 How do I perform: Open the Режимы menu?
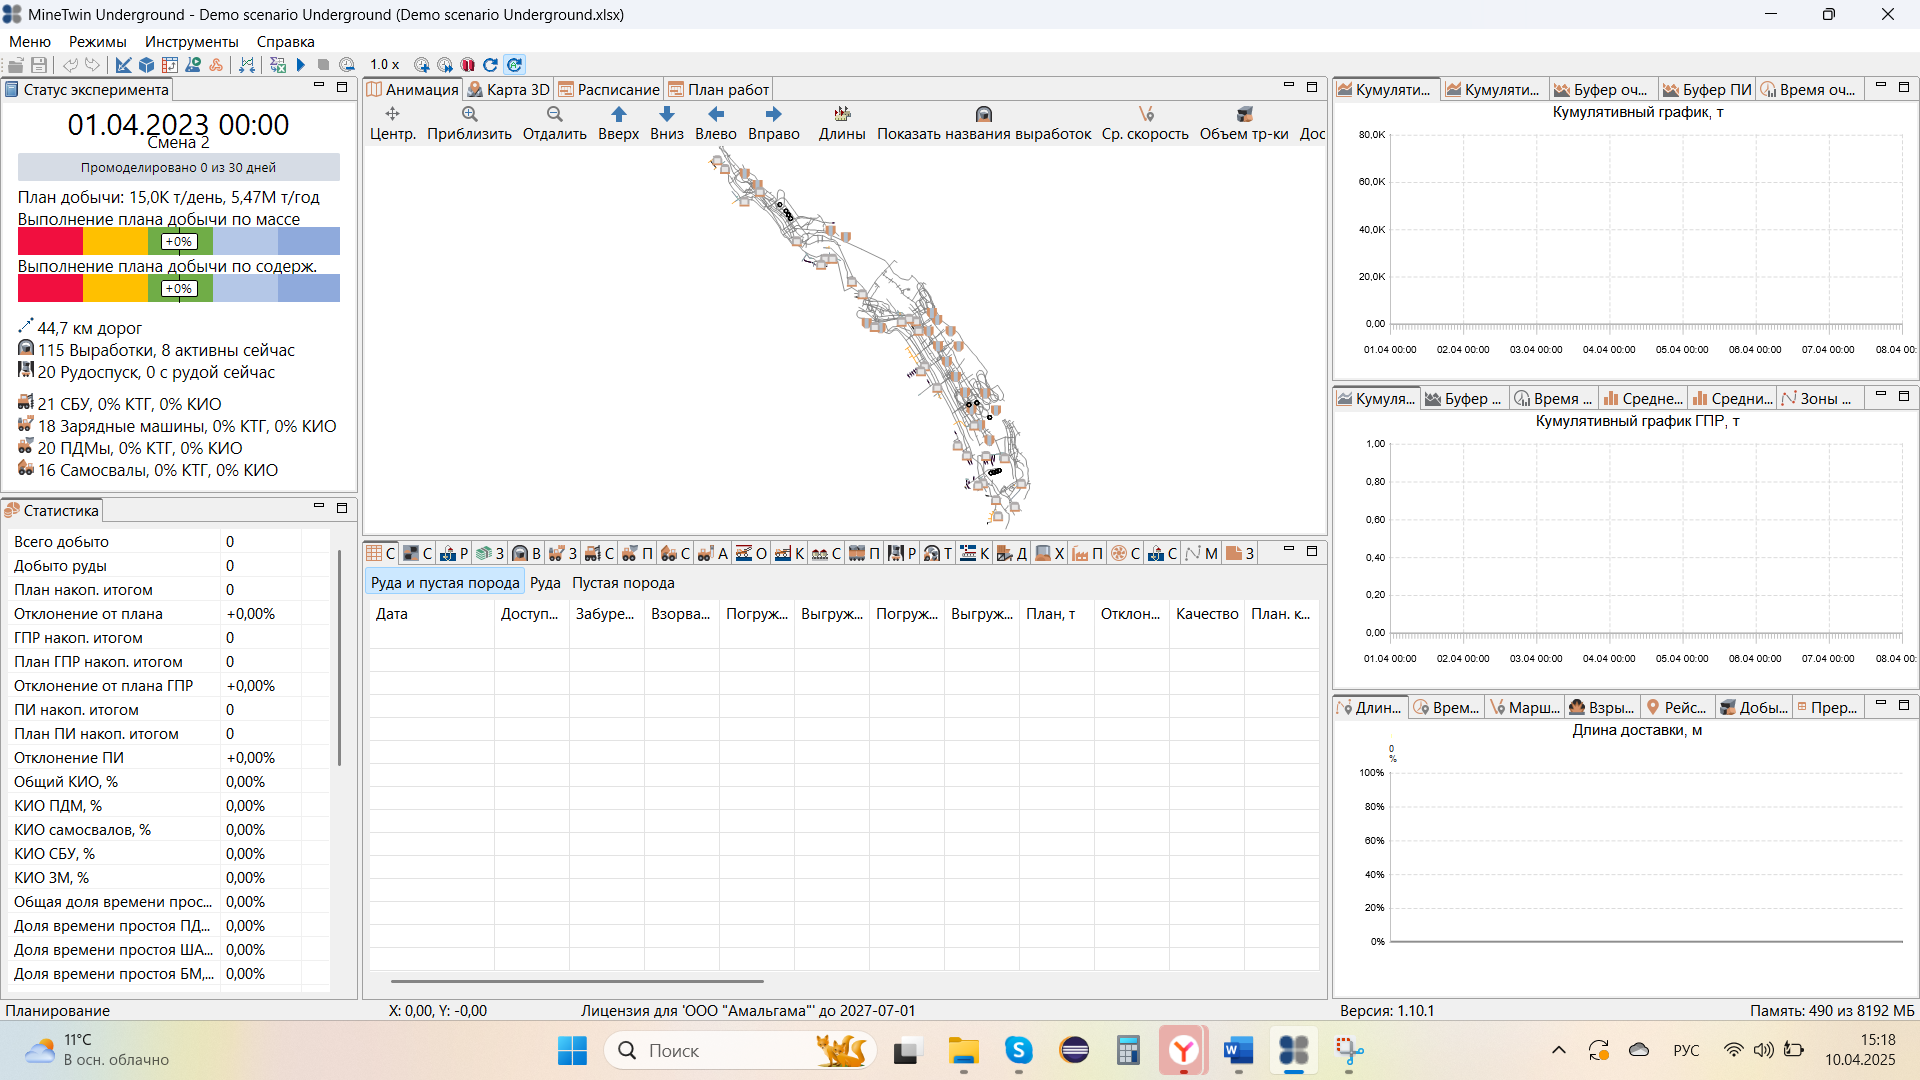[98, 42]
